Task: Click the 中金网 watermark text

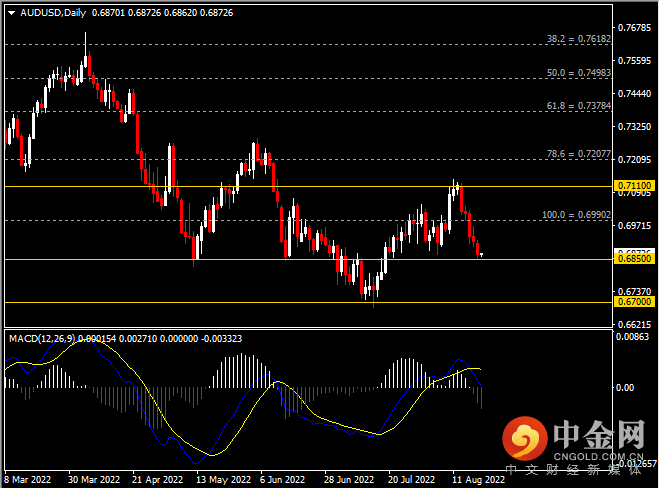Action: [598, 432]
